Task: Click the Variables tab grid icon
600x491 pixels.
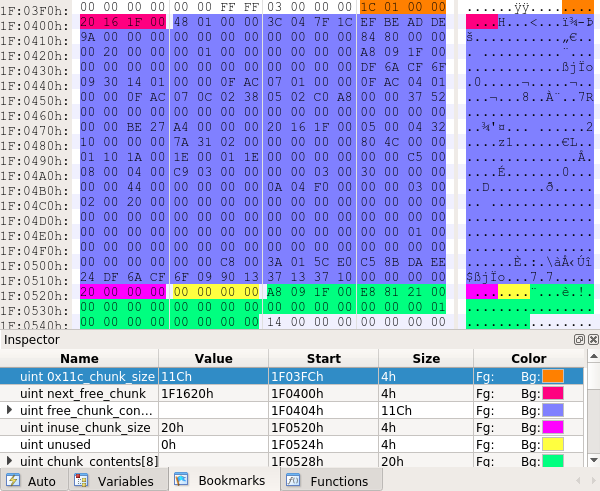Action: tap(81, 480)
